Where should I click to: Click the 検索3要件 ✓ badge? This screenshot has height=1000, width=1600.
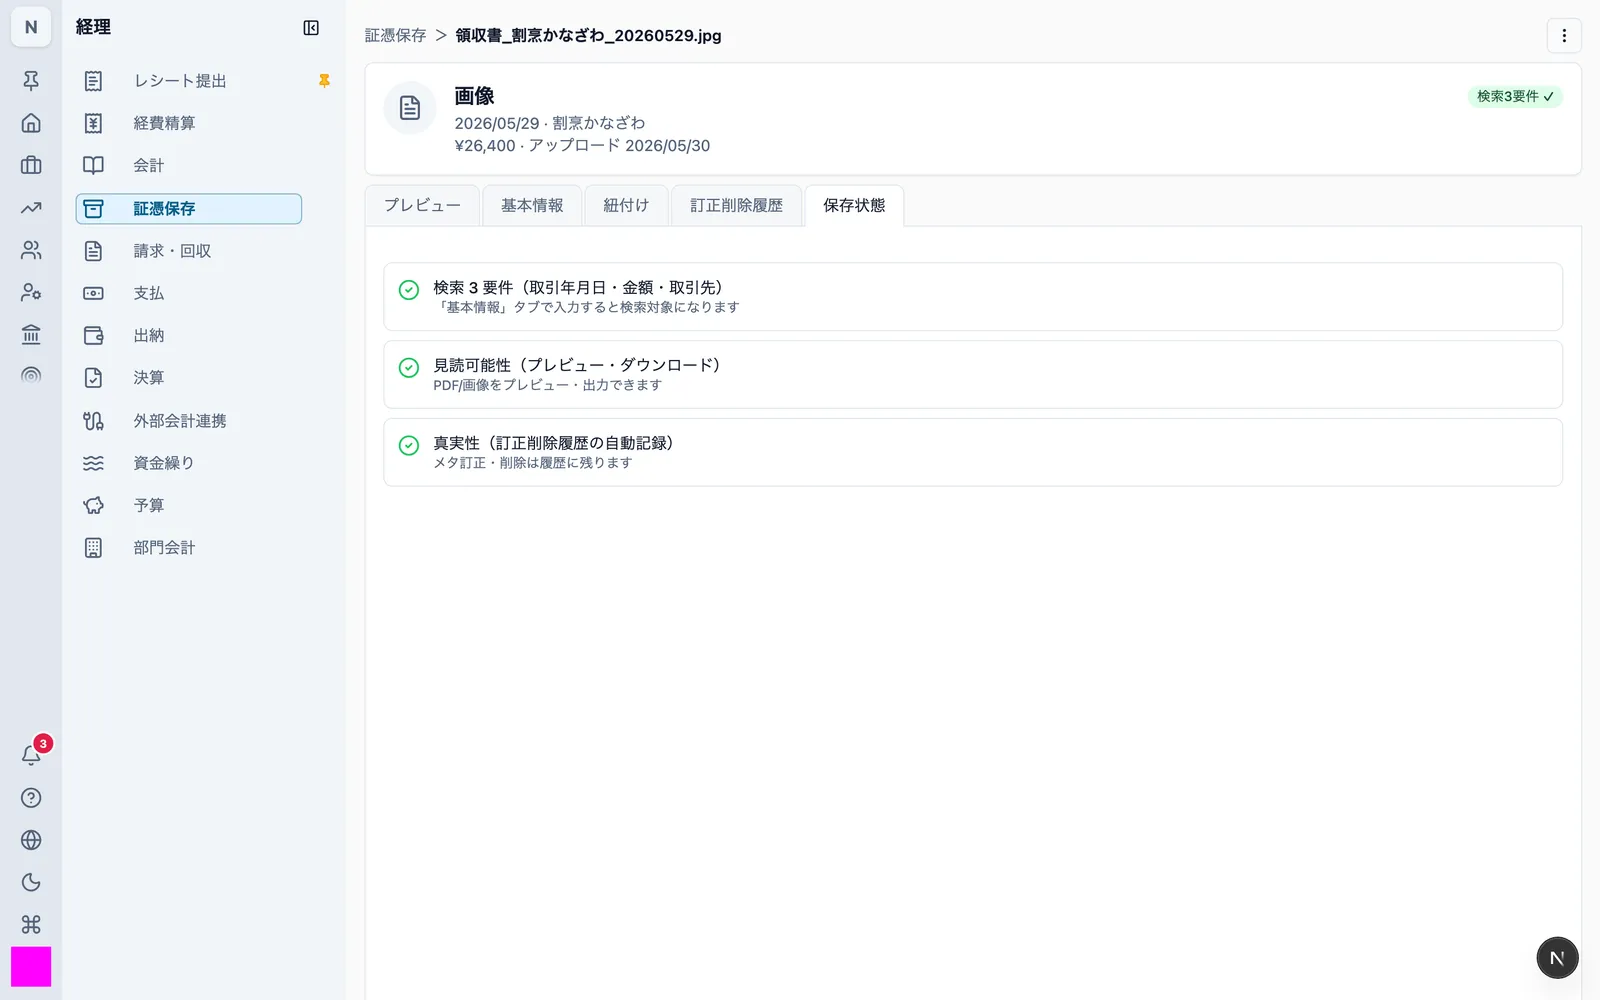1515,96
